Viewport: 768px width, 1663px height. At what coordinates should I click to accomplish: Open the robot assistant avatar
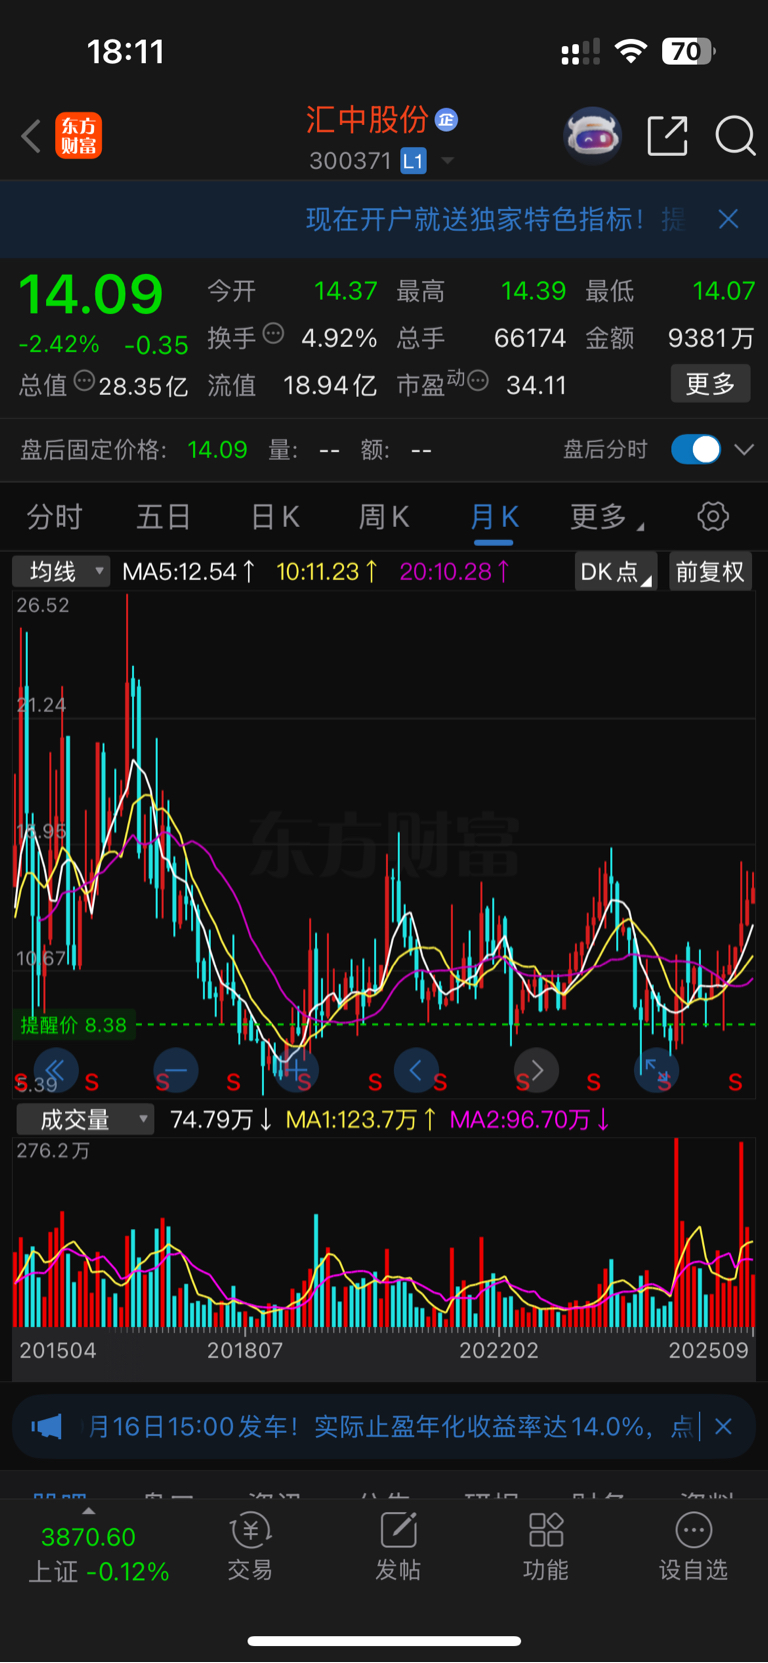(x=593, y=135)
